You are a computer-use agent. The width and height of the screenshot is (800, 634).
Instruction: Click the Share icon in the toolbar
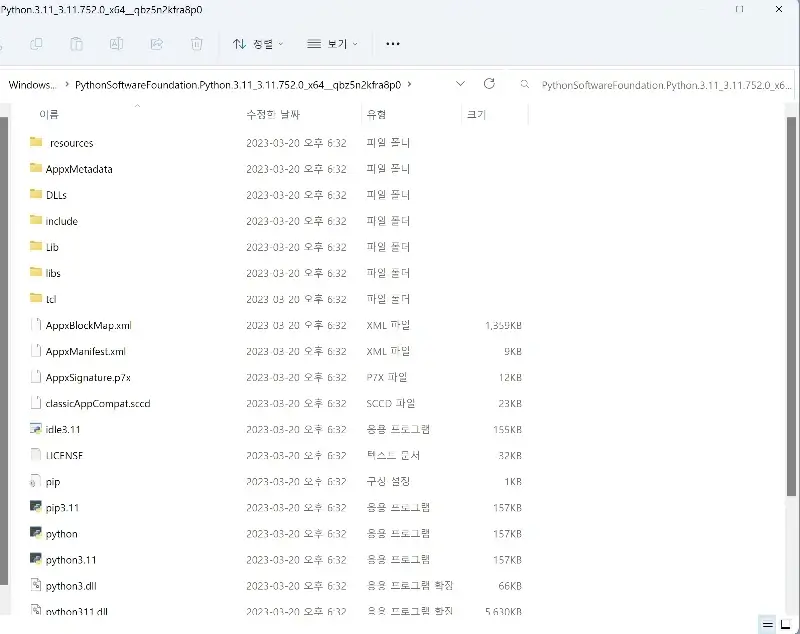point(156,44)
